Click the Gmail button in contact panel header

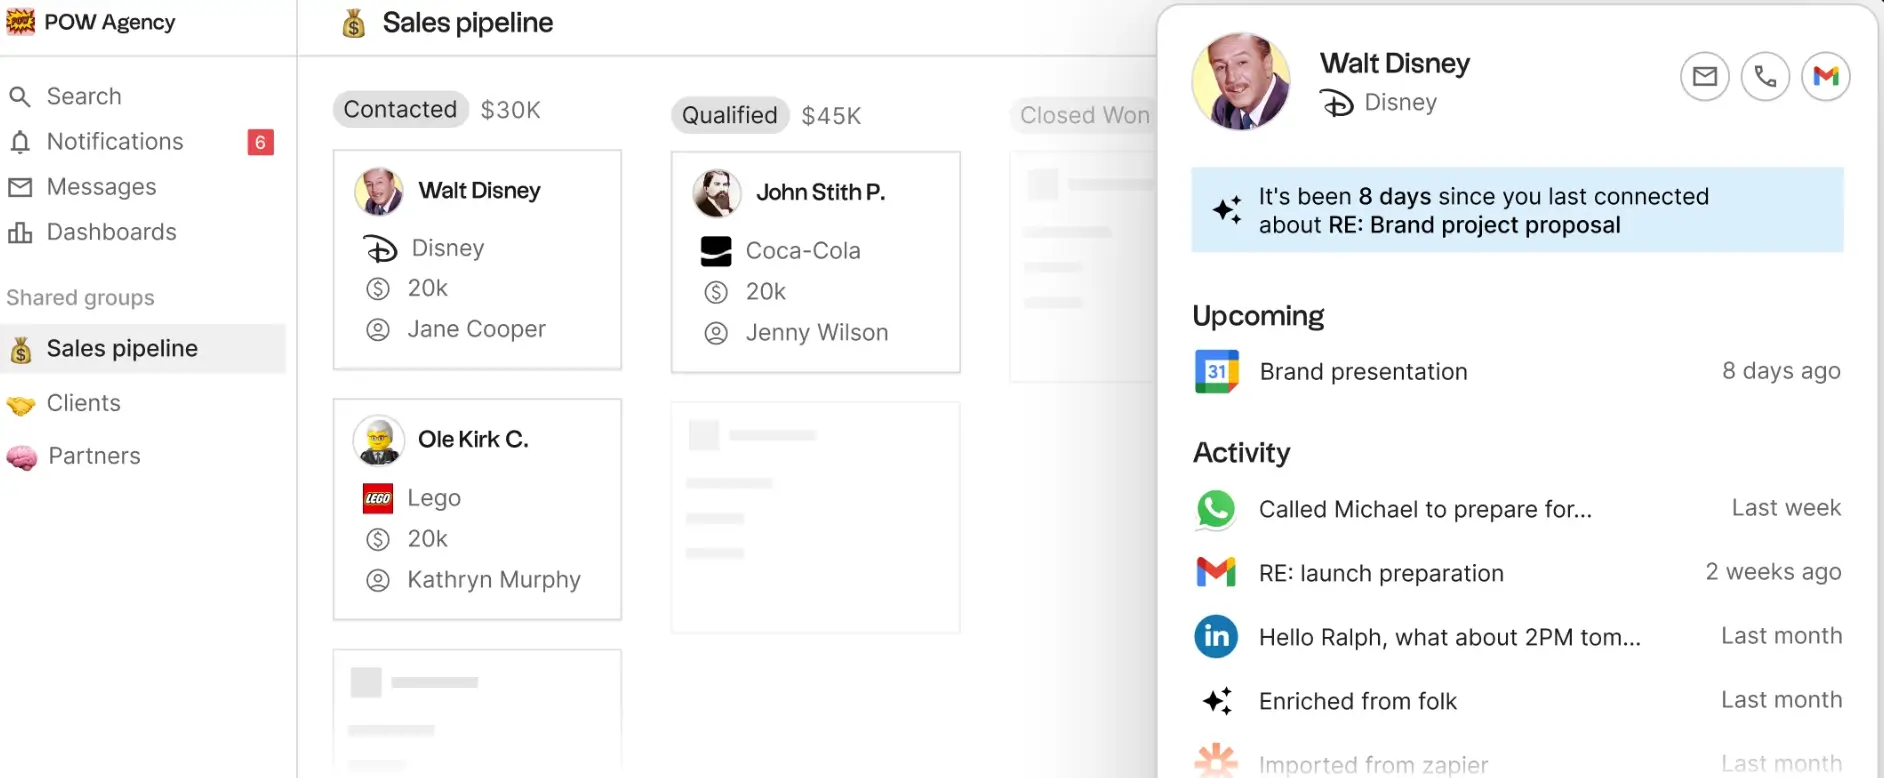pyautogui.click(x=1826, y=76)
